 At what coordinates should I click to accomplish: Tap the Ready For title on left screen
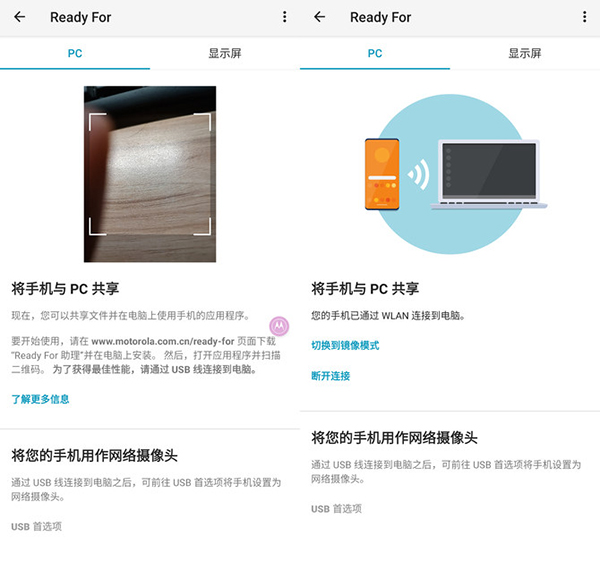click(81, 17)
